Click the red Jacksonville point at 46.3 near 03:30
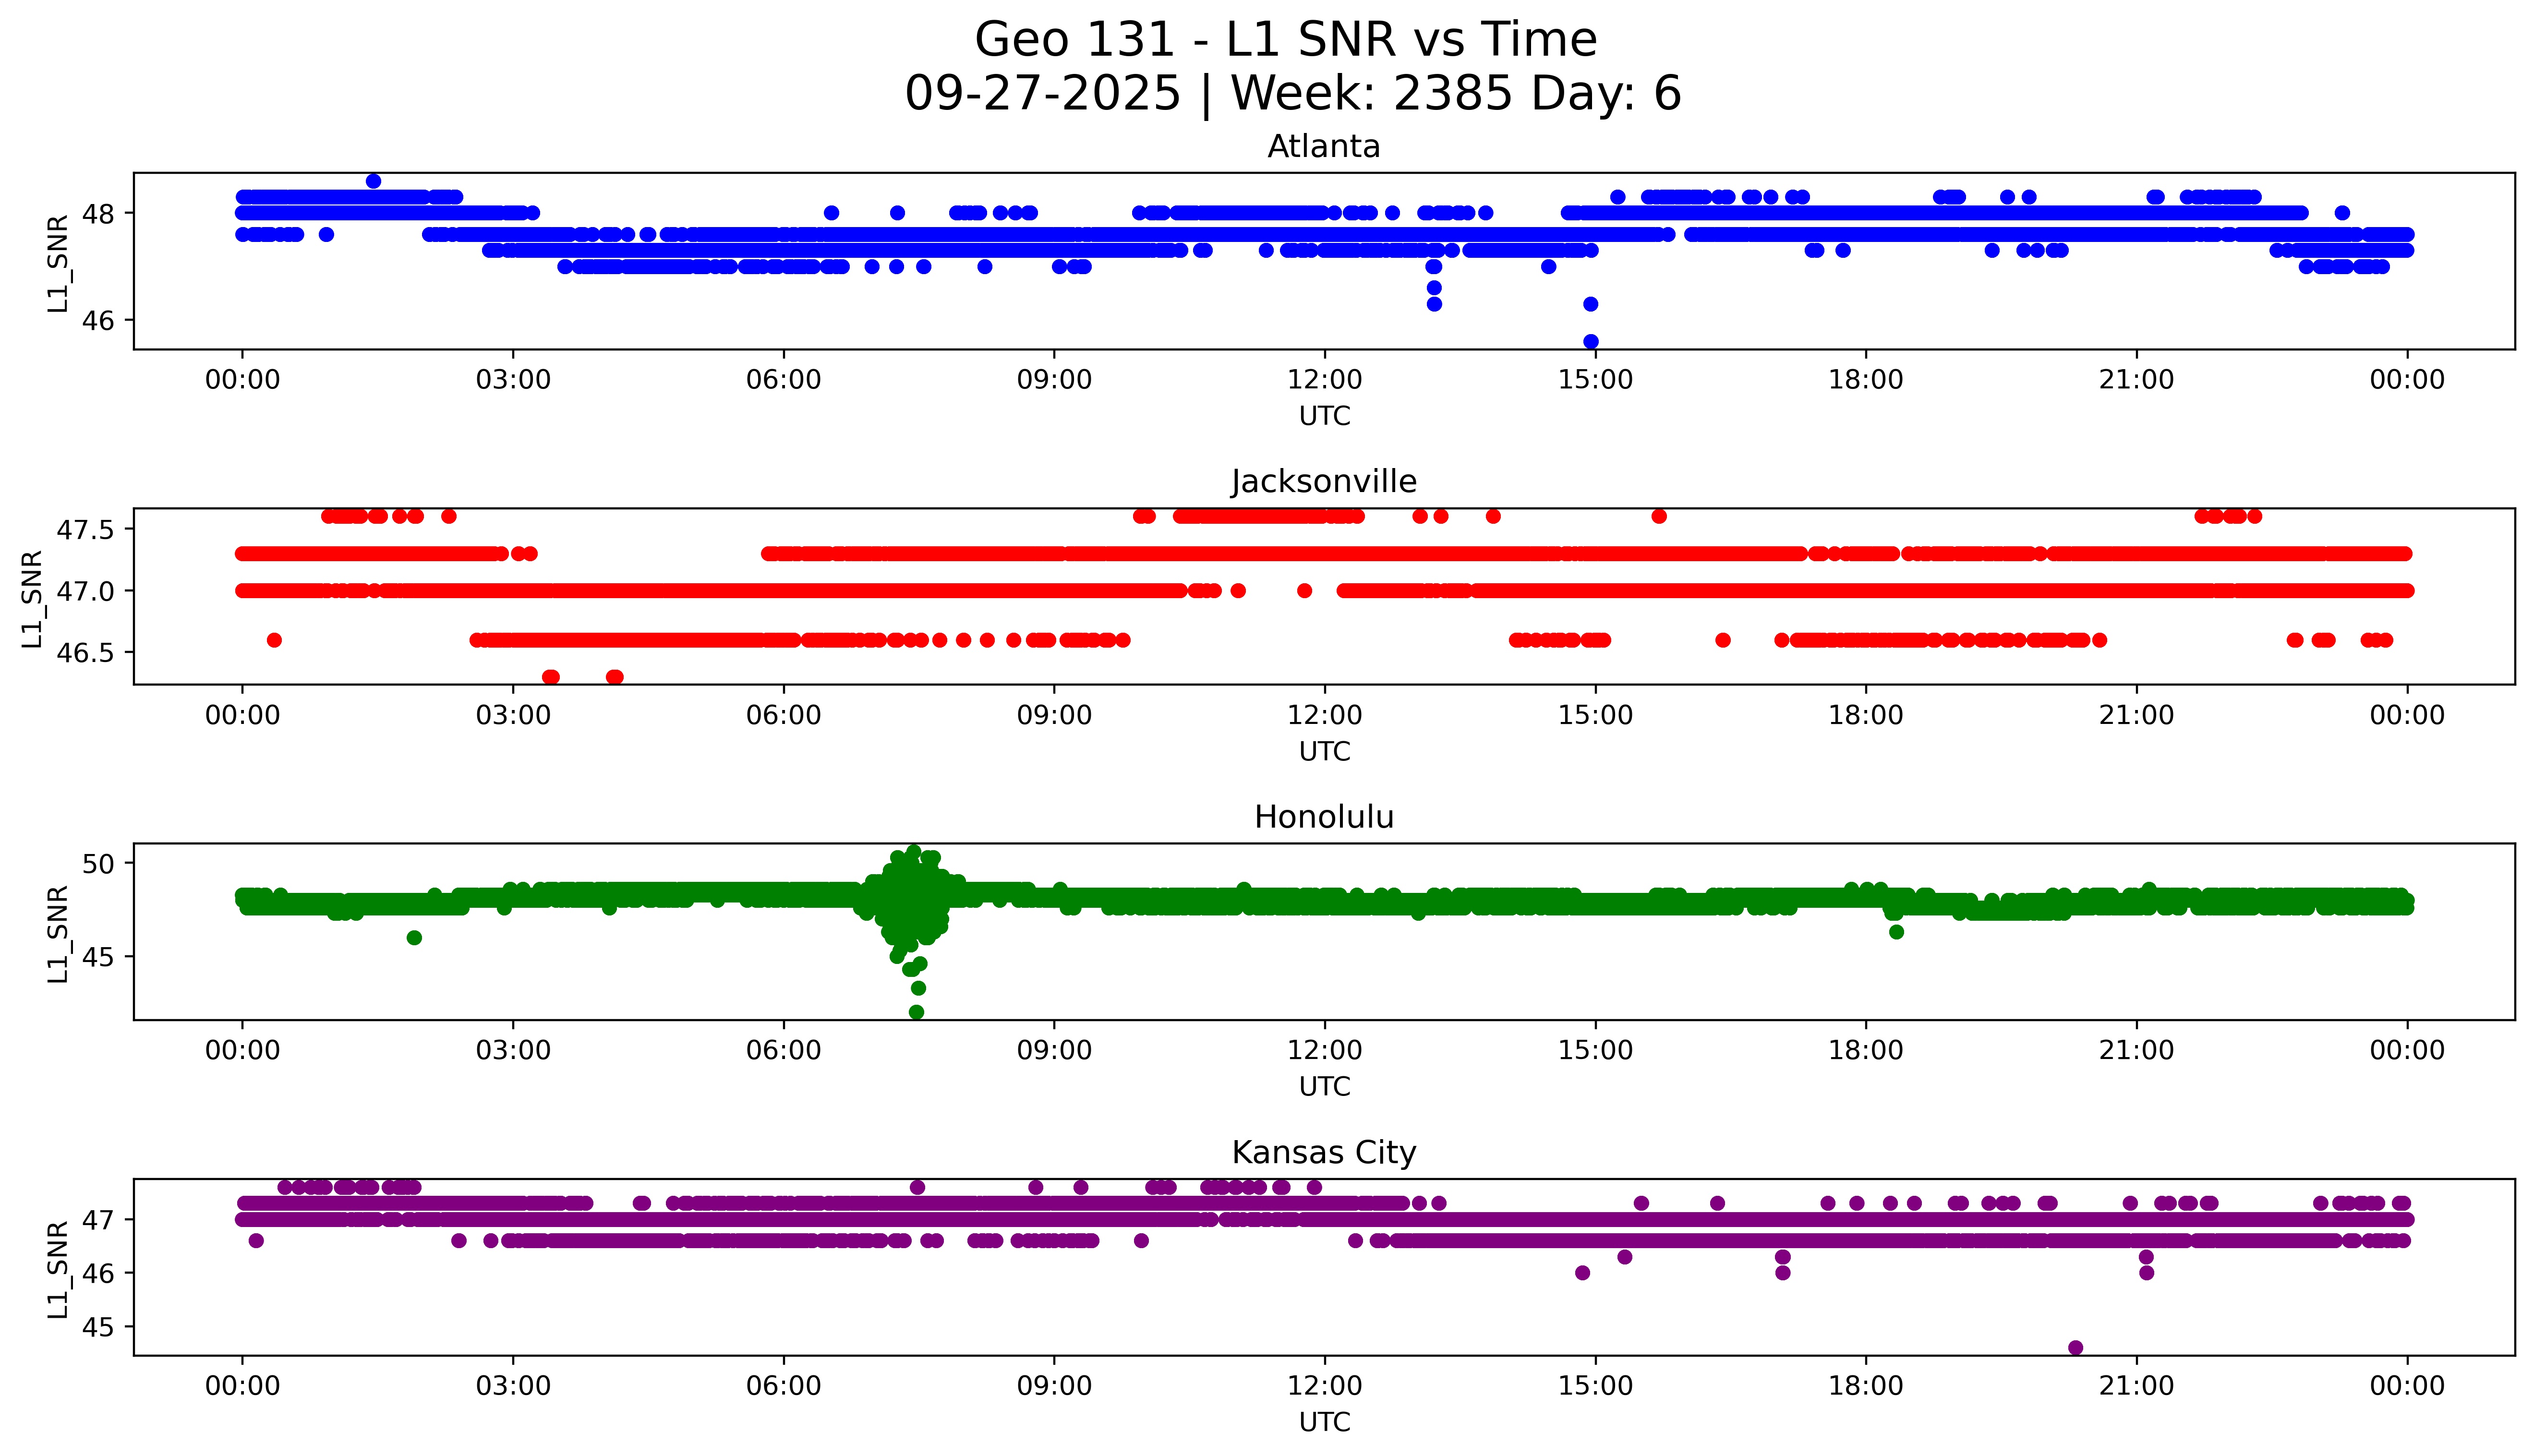Viewport: 2534px width, 1456px height. coord(550,677)
